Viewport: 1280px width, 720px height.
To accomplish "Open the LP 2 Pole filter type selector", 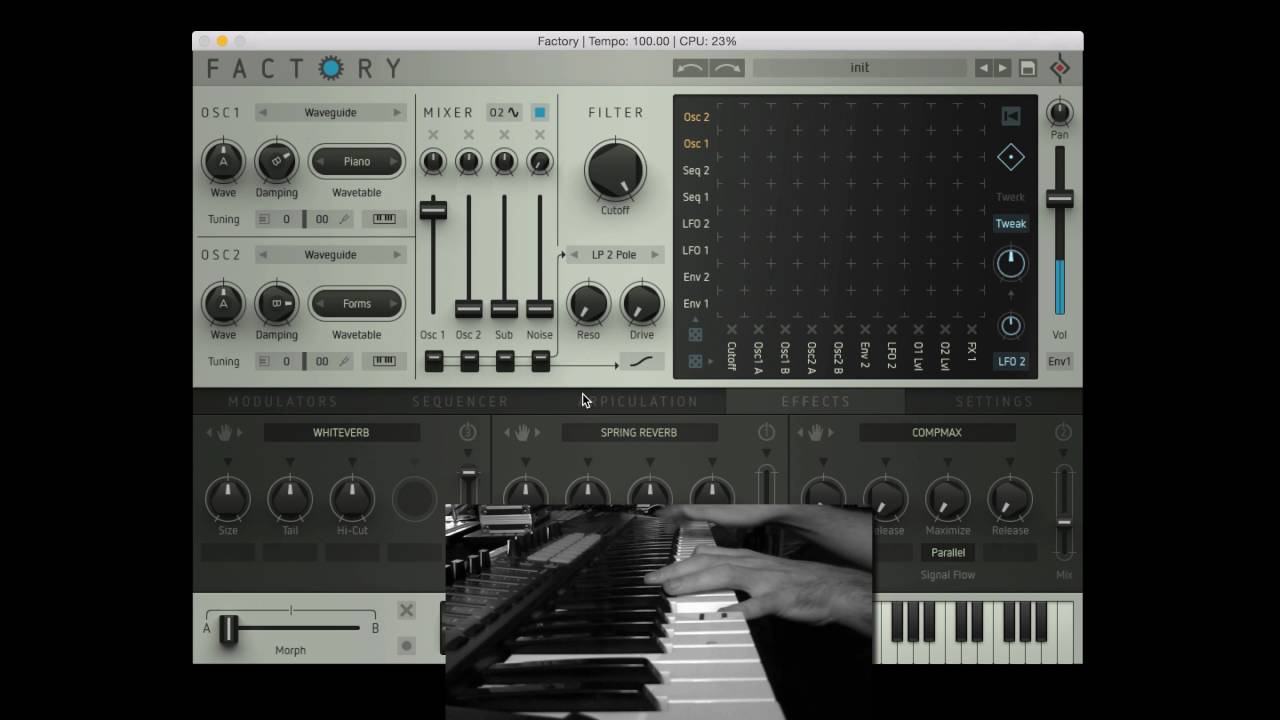I will pyautogui.click(x=614, y=255).
